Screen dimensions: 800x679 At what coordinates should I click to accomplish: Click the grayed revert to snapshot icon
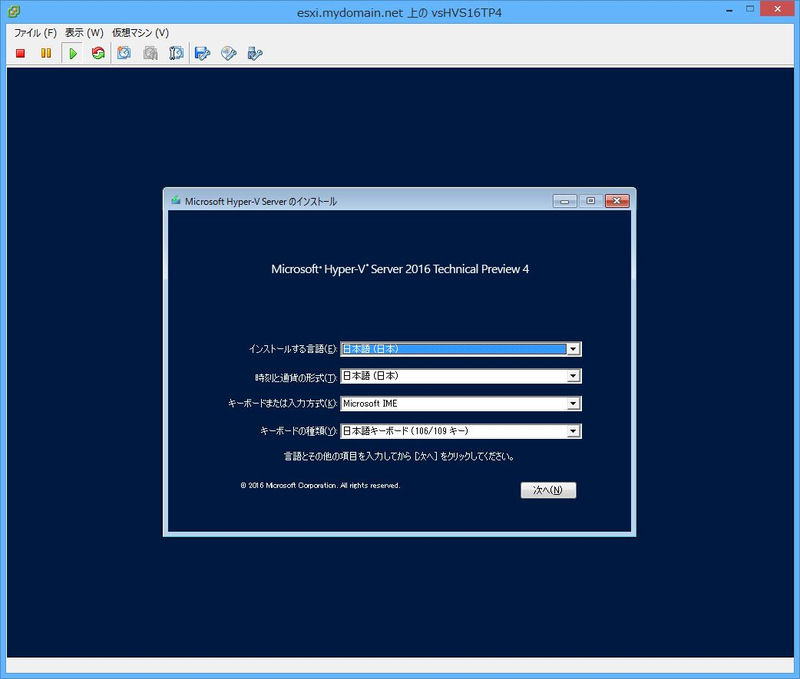click(150, 53)
